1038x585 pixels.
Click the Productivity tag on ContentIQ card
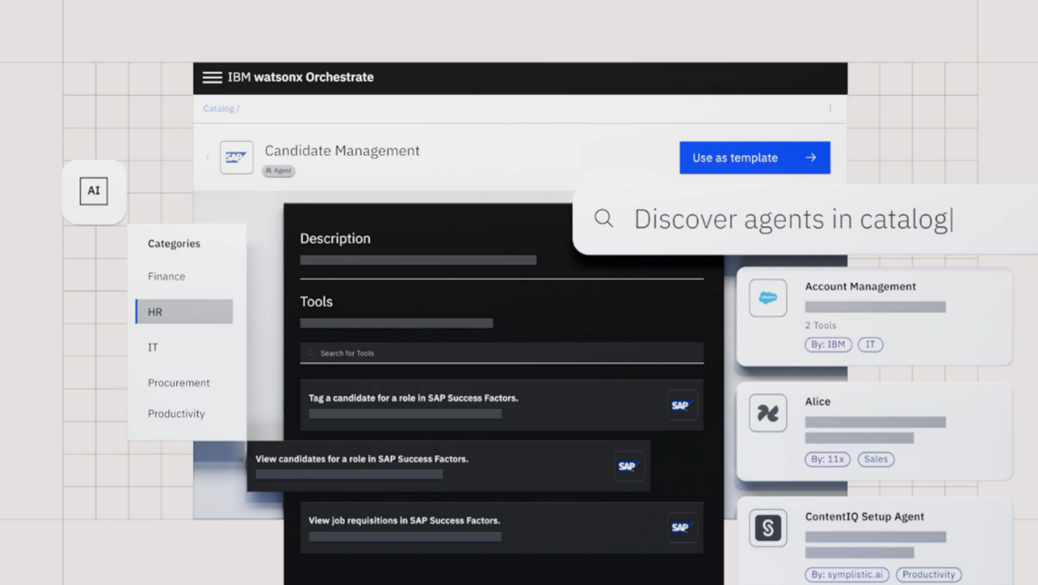(x=928, y=574)
